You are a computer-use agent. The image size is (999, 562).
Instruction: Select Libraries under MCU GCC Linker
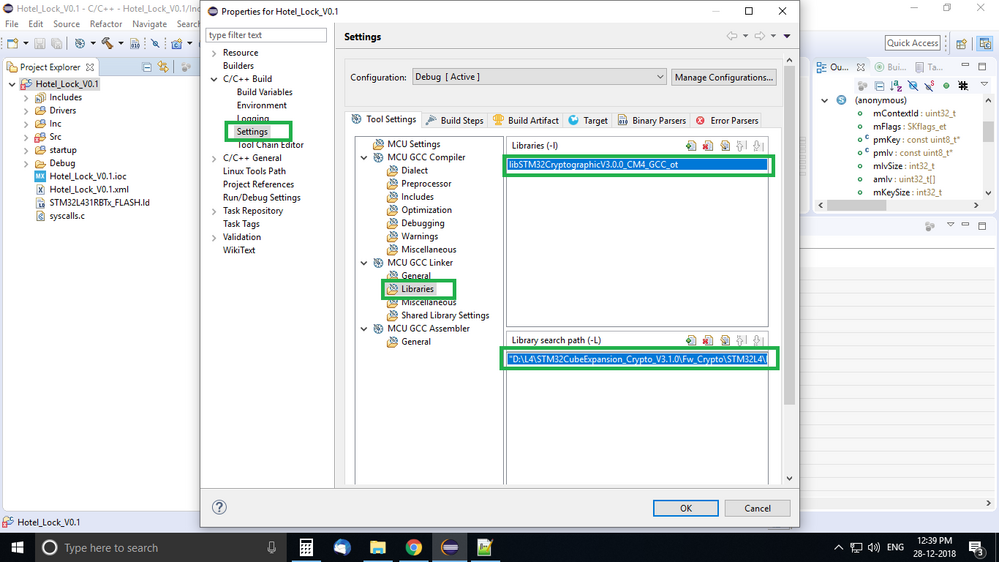pyautogui.click(x=417, y=289)
